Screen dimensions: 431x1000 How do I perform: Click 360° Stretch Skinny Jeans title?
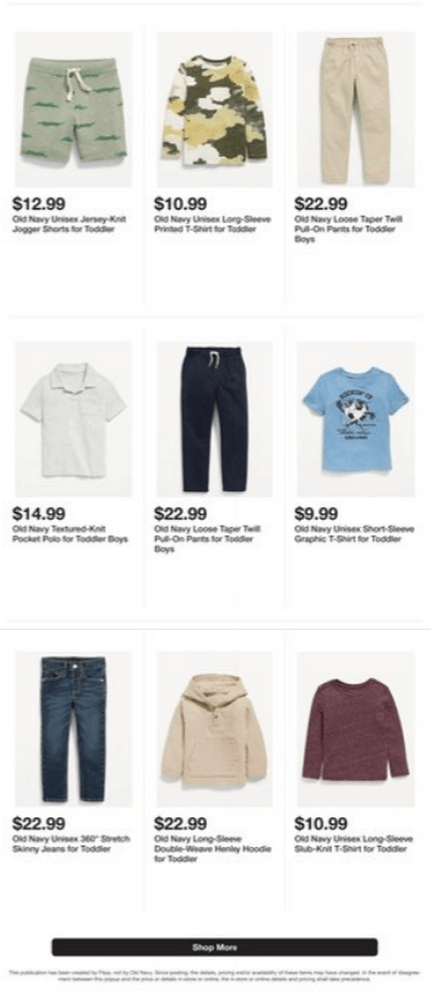71,844
